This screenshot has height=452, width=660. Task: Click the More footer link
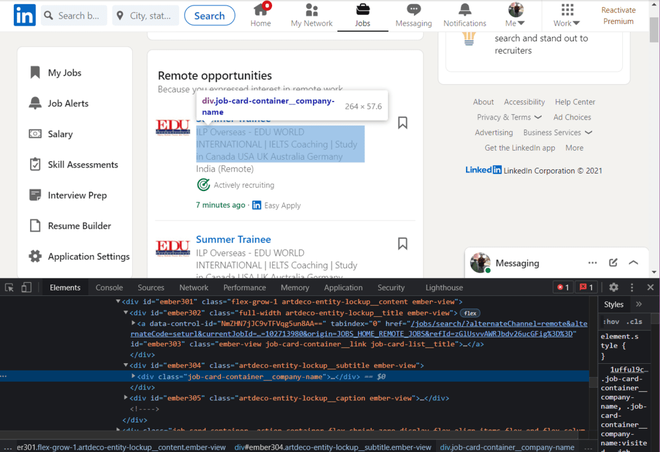[575, 148]
